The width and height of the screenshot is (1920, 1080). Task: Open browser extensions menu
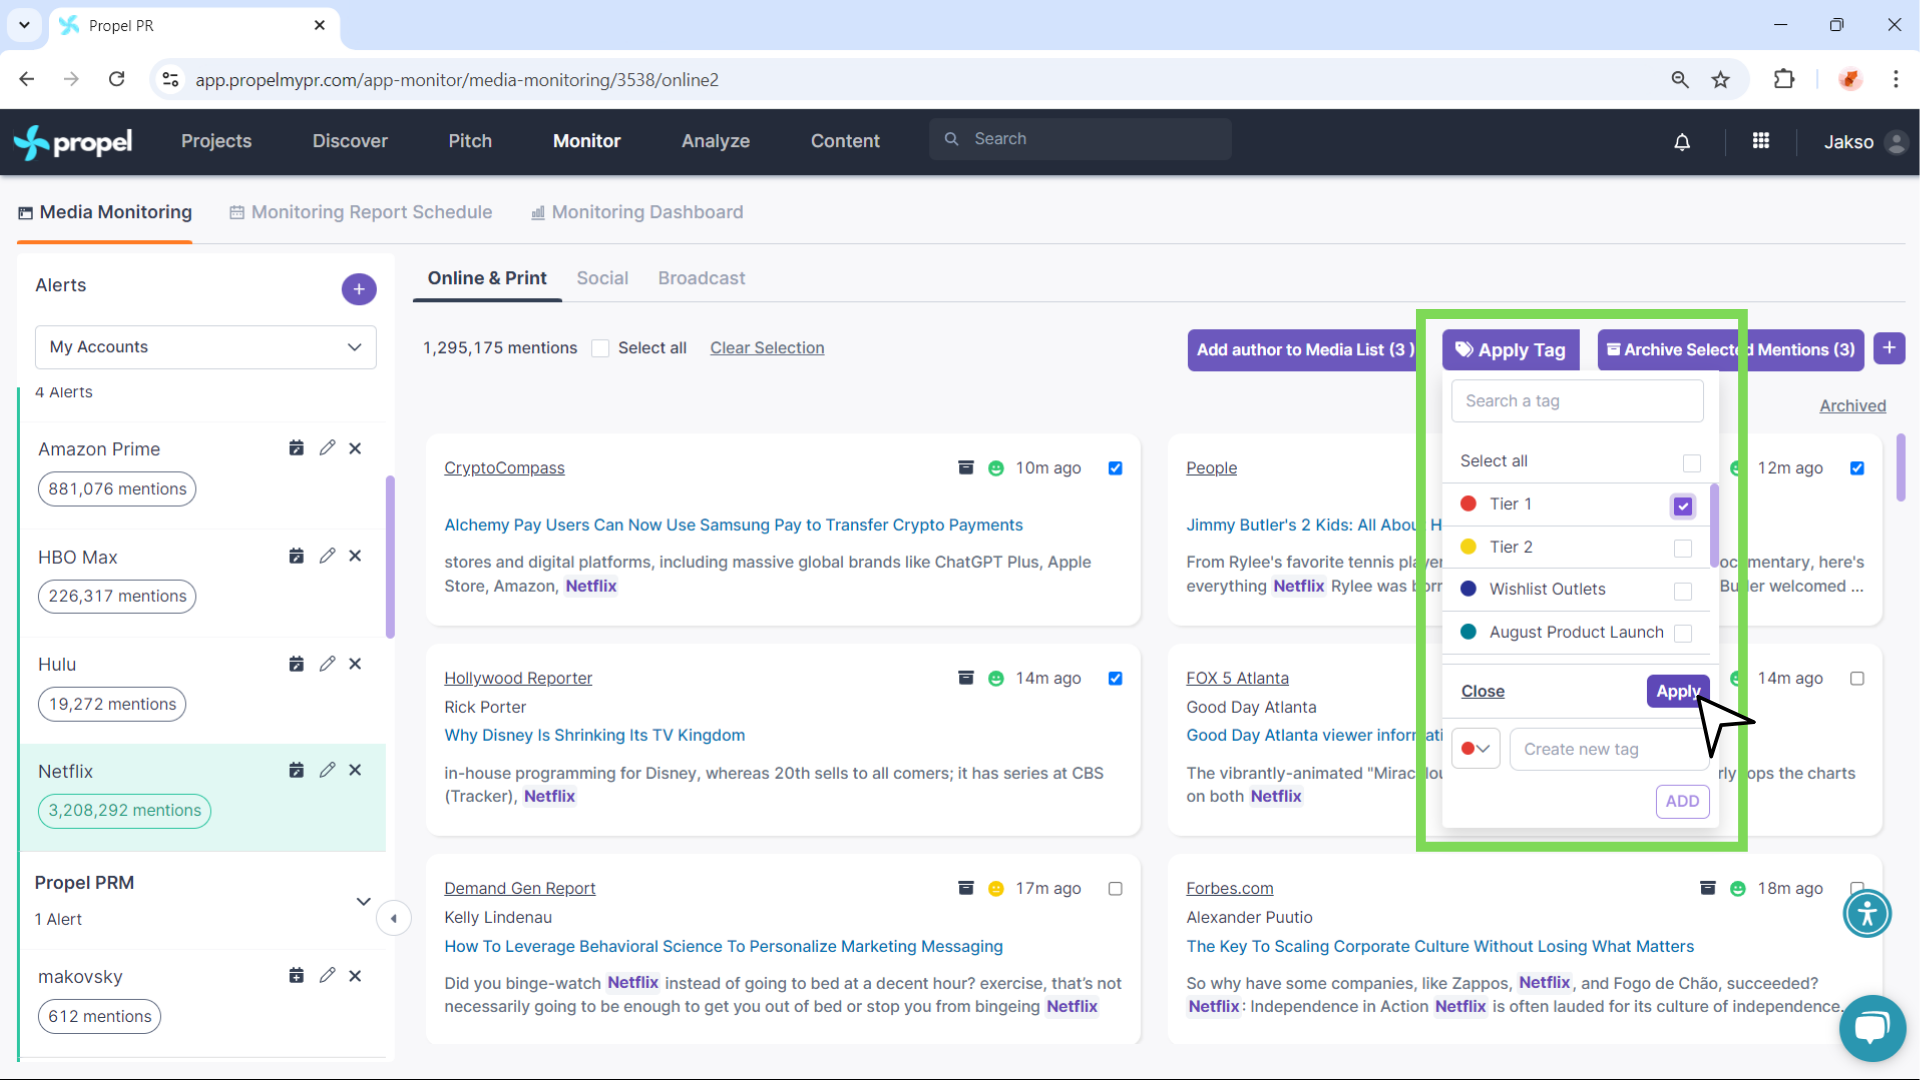coord(1784,79)
